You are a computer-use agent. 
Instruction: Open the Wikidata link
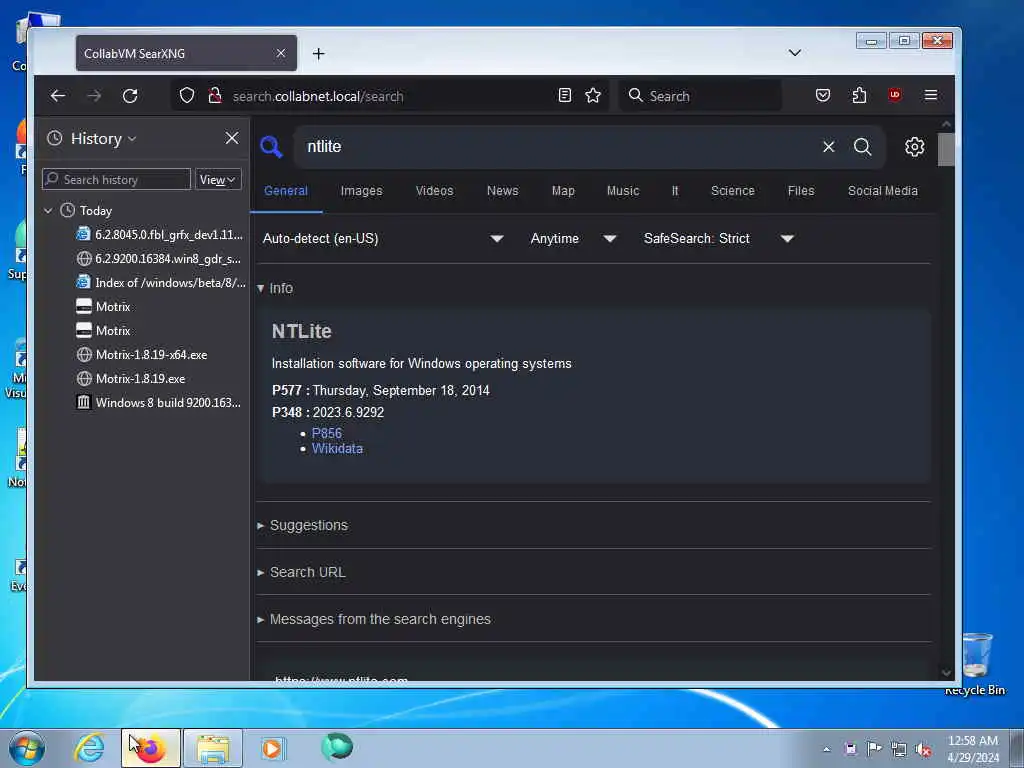[x=337, y=449]
